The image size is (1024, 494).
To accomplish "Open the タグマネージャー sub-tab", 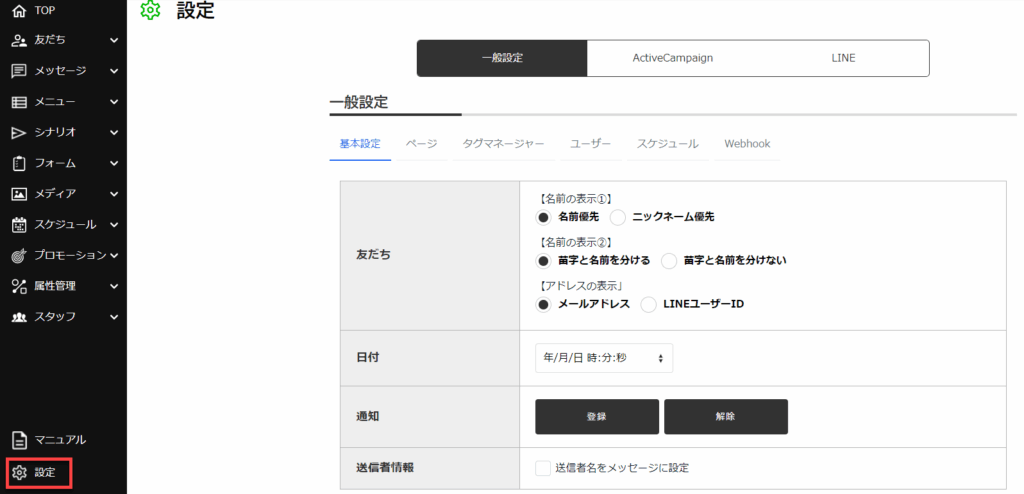I will click(x=503, y=144).
